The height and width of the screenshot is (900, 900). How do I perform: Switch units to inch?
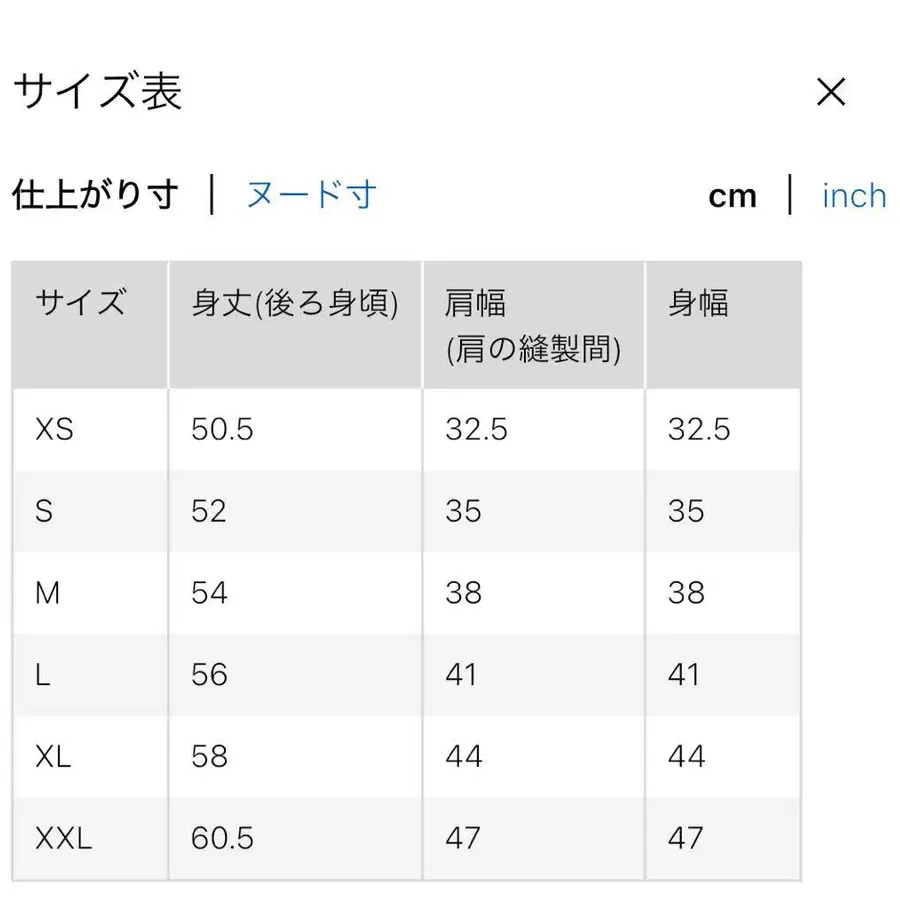coord(853,196)
